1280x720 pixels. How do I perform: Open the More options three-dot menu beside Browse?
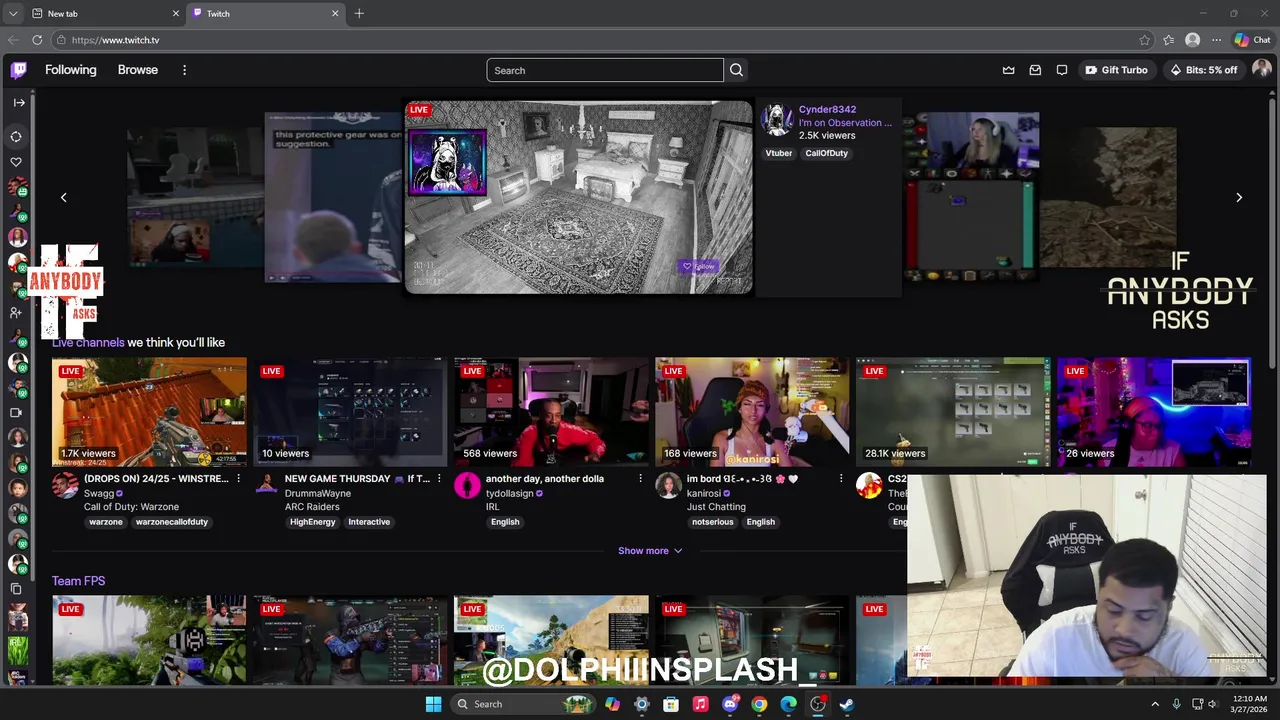(x=184, y=70)
